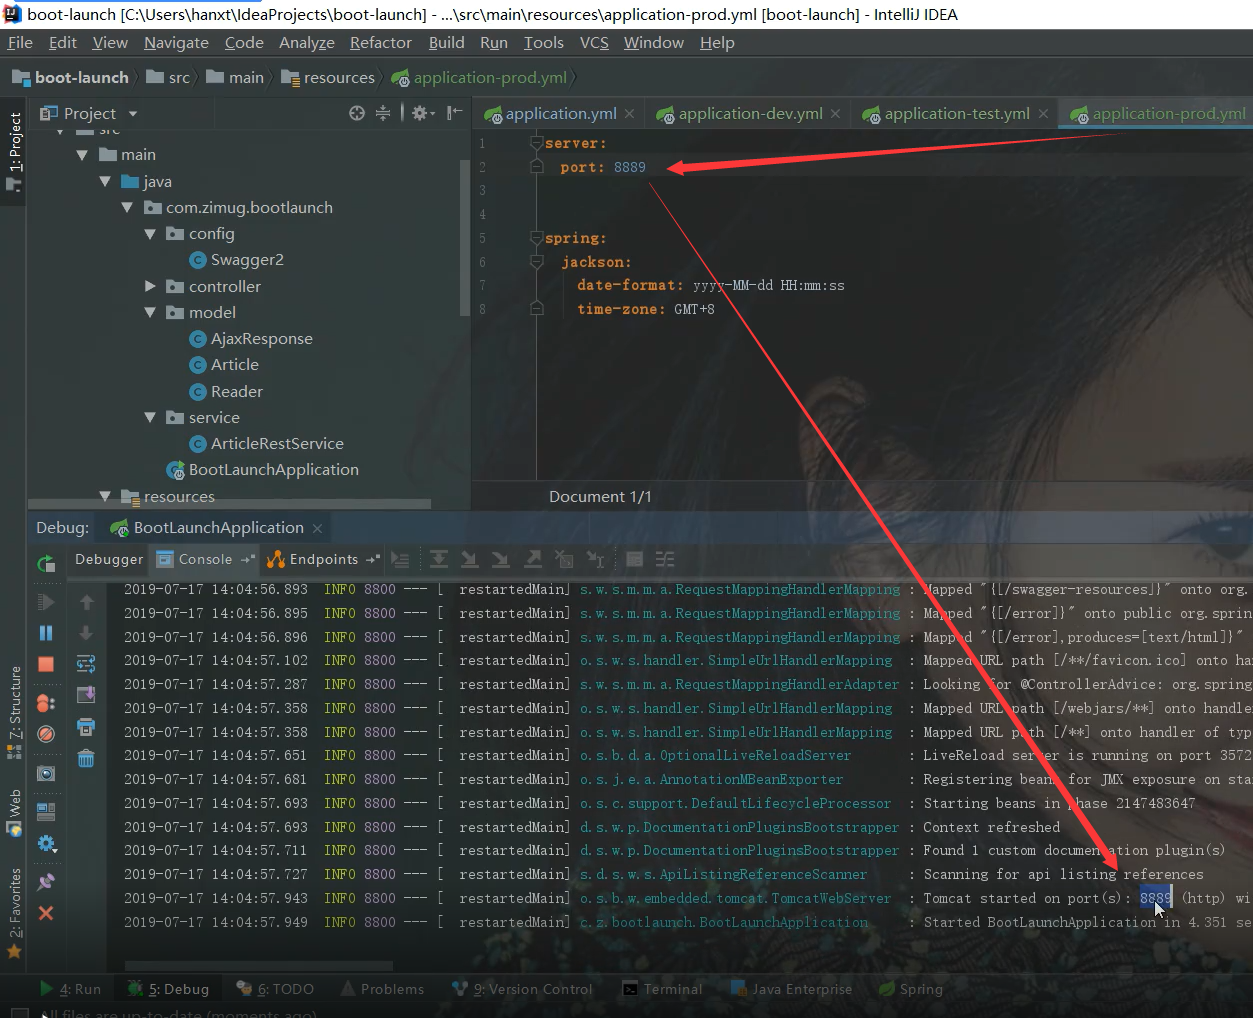Click Down the Stack Trace arrow
The image size is (1253, 1018).
(x=86, y=633)
